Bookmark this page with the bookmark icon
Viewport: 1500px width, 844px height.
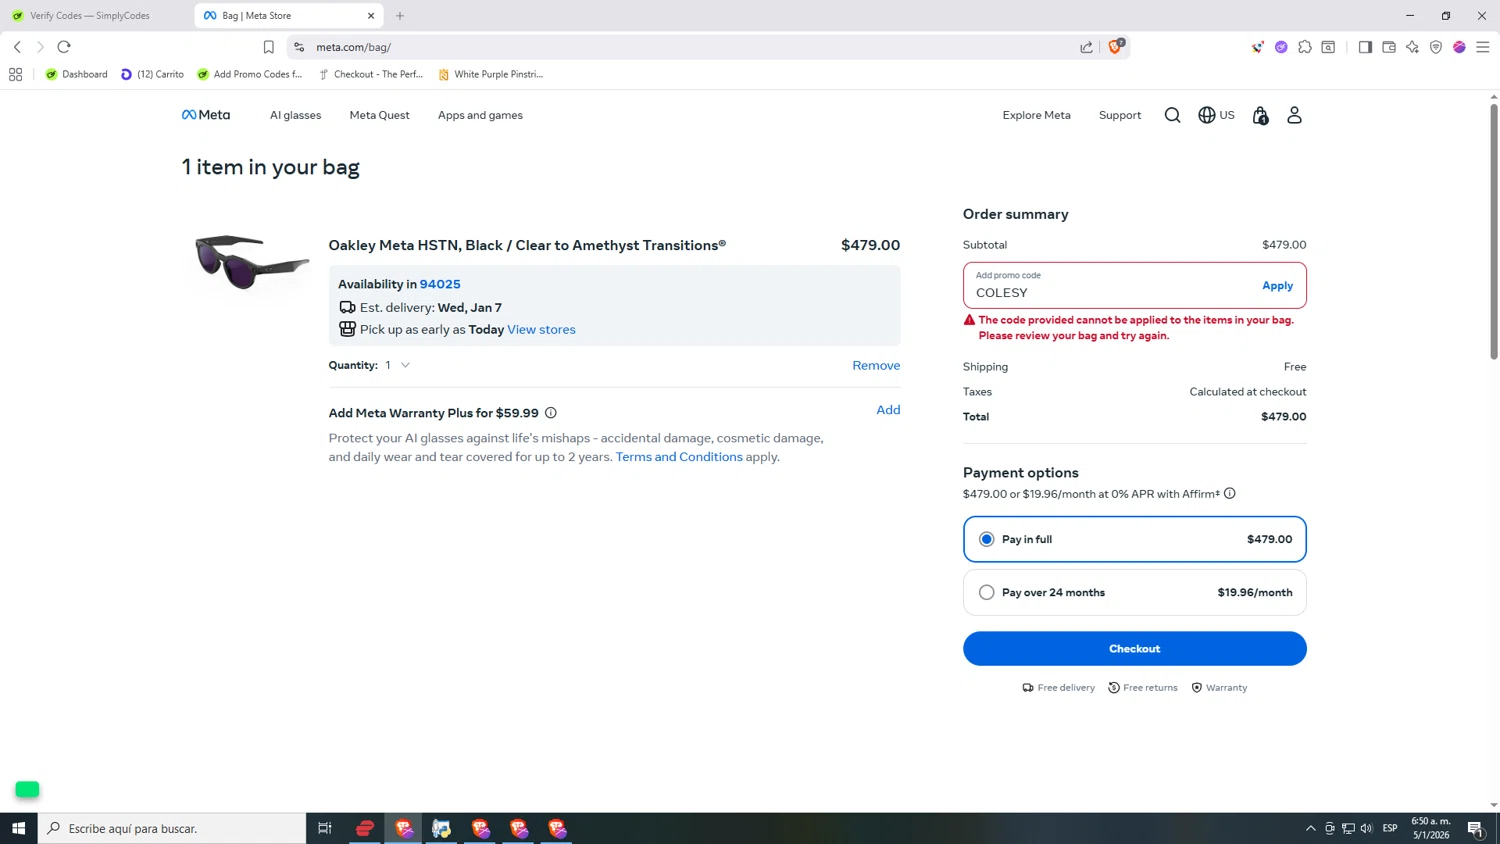click(268, 47)
